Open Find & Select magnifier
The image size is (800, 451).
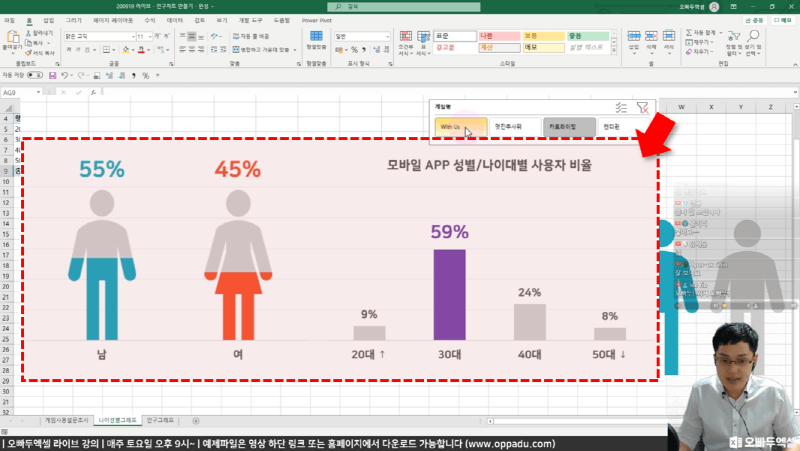point(753,36)
